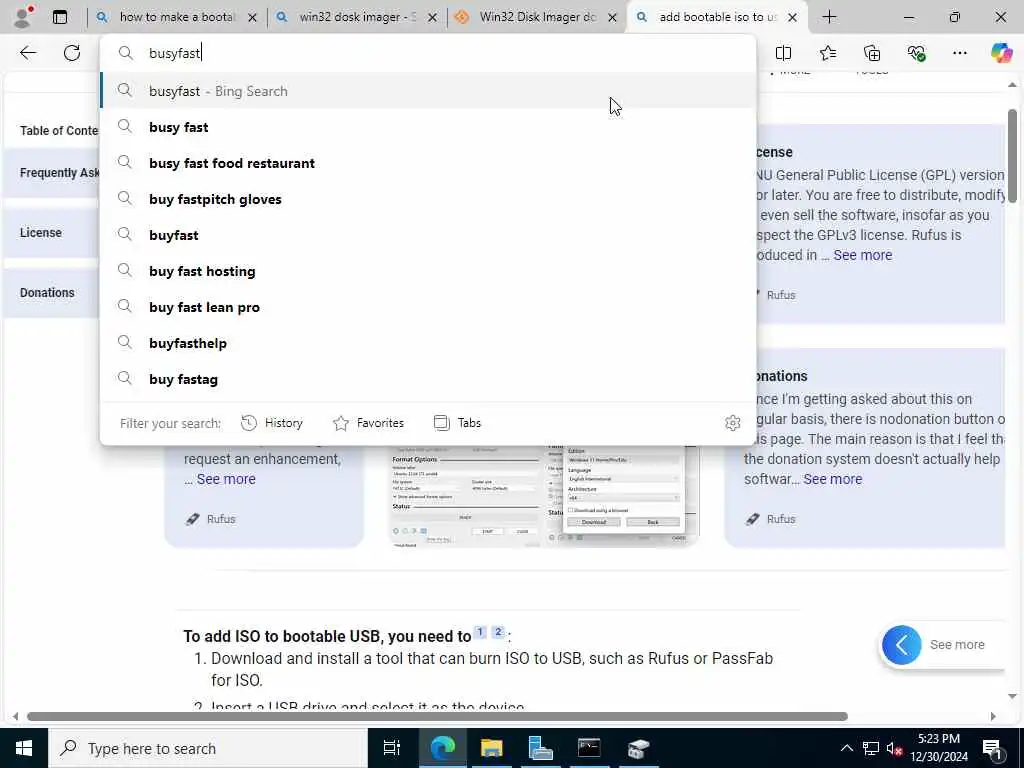The width and height of the screenshot is (1024, 768).
Task: Open the disk imager taskbar icon
Action: tap(638, 748)
